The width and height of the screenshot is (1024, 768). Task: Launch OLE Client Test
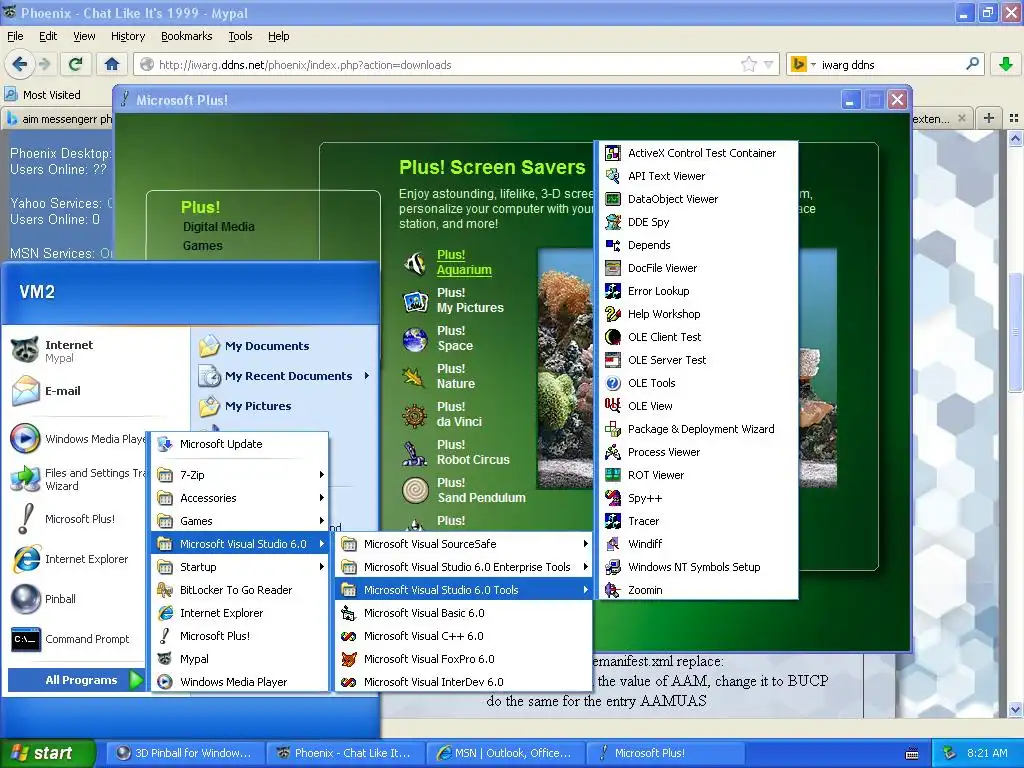[x=698, y=337]
